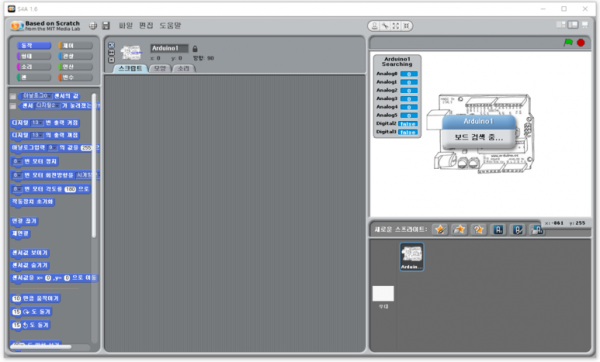Check the analog sensor value reporter checkbox
This screenshot has height=362, width=600.
pyautogui.click(x=13, y=96)
